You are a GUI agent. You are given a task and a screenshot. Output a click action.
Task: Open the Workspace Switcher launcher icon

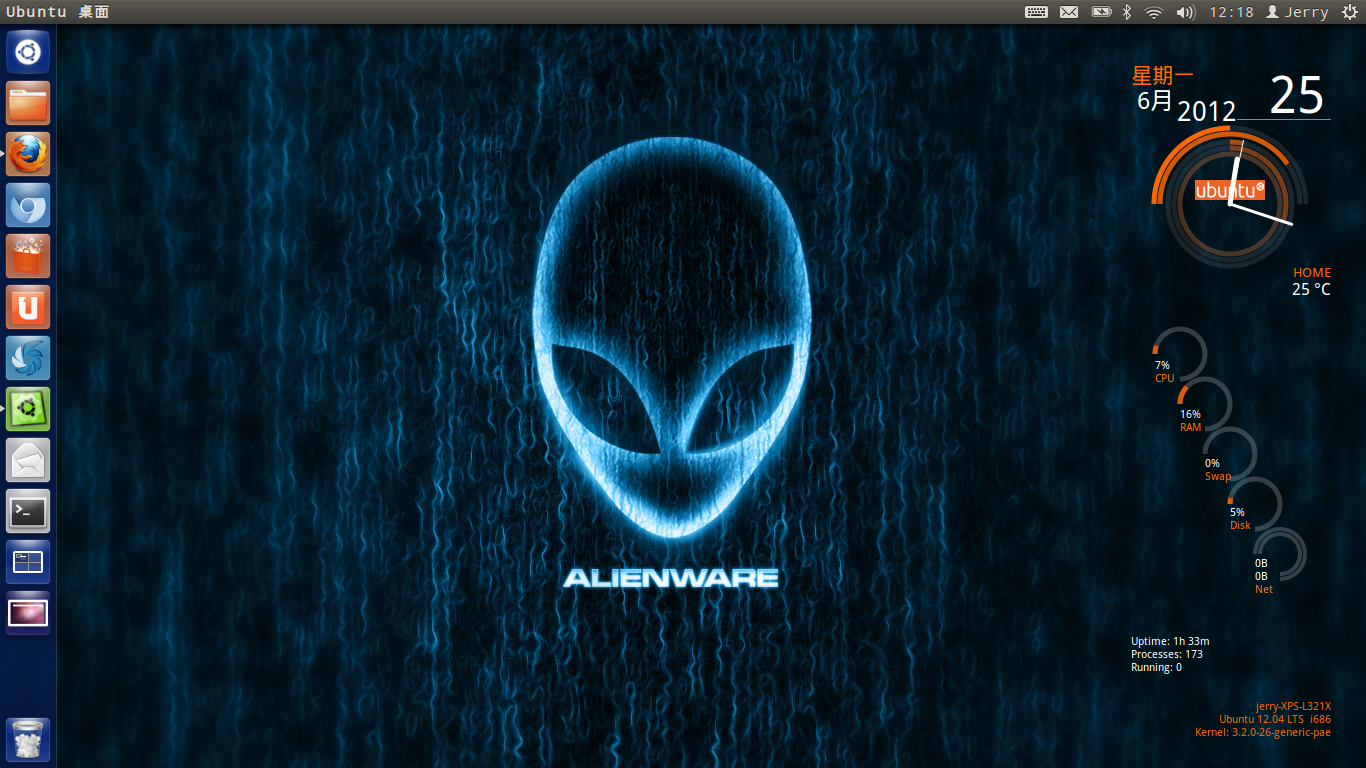[28, 562]
